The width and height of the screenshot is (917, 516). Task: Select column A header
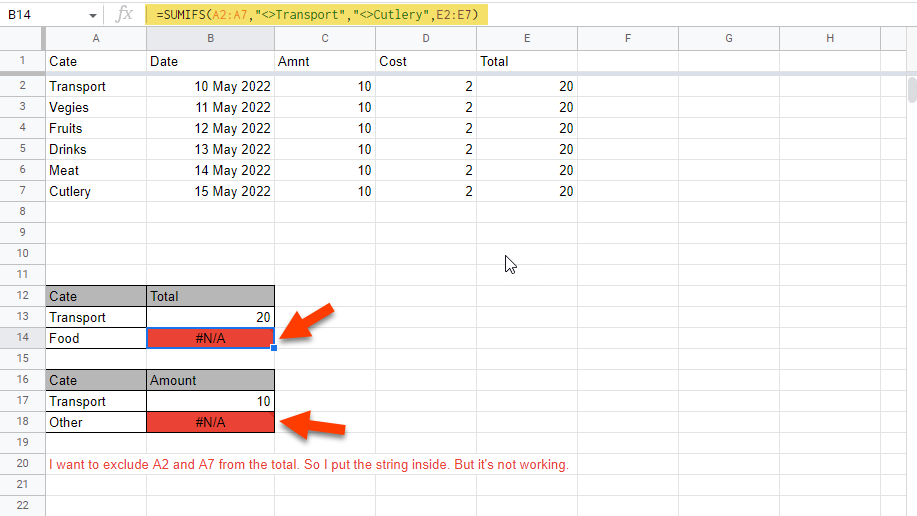point(96,38)
